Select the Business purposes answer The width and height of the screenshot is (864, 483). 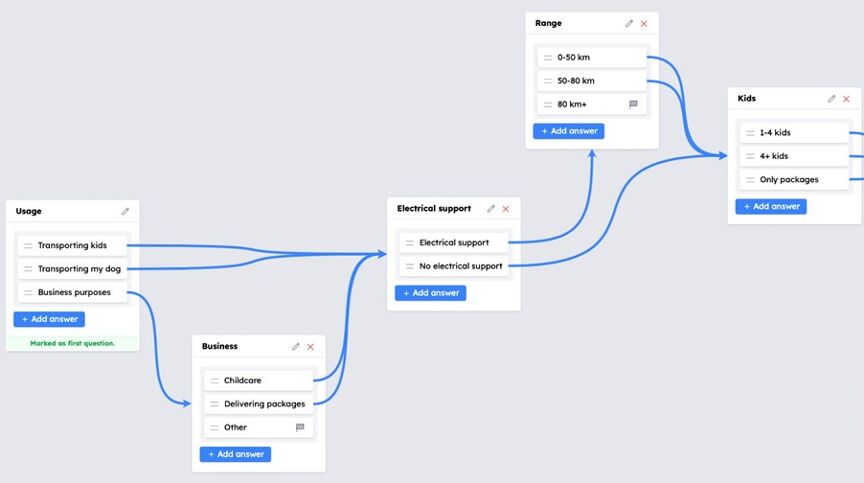click(72, 292)
